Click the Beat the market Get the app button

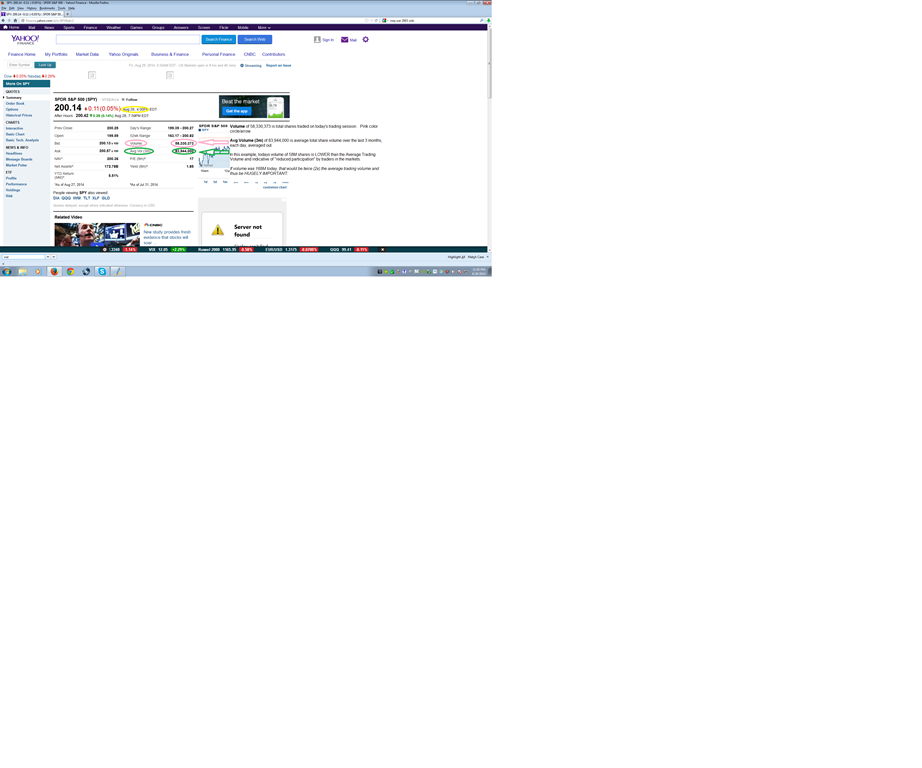click(236, 111)
